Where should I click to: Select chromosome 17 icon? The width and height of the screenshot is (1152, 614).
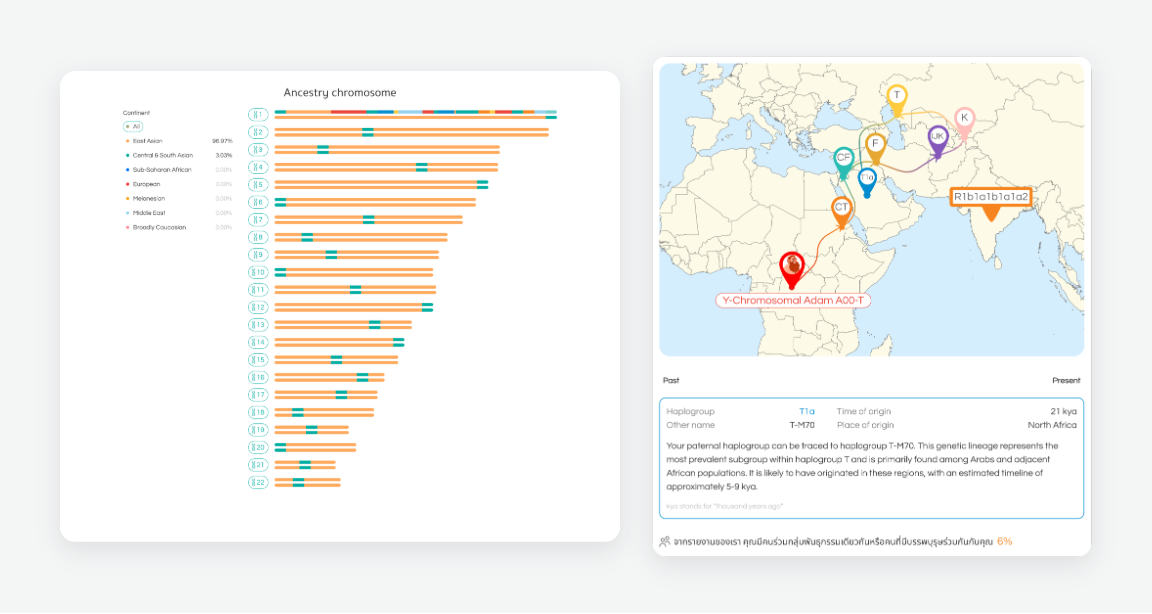tap(258, 394)
